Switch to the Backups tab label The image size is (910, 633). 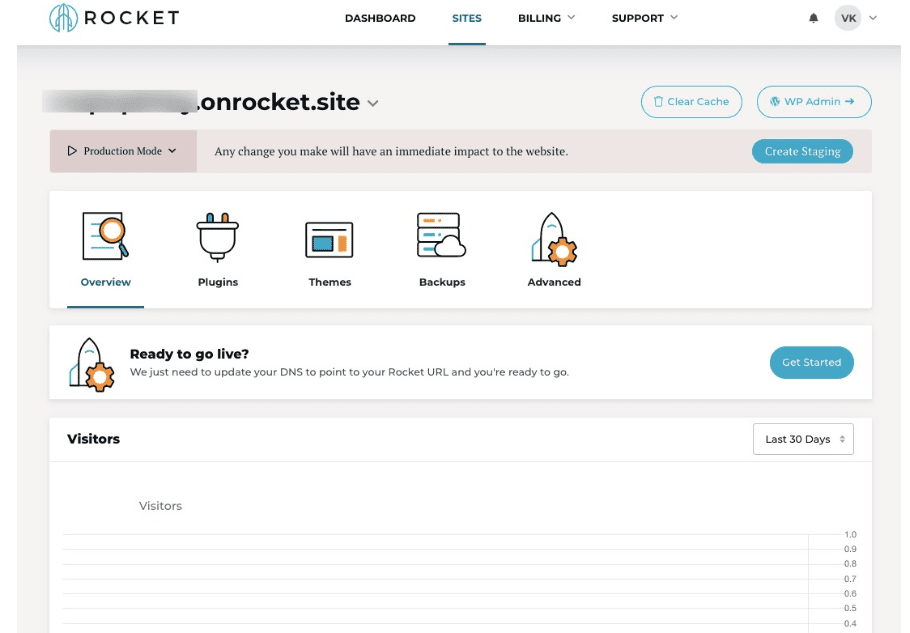pyautogui.click(x=442, y=282)
